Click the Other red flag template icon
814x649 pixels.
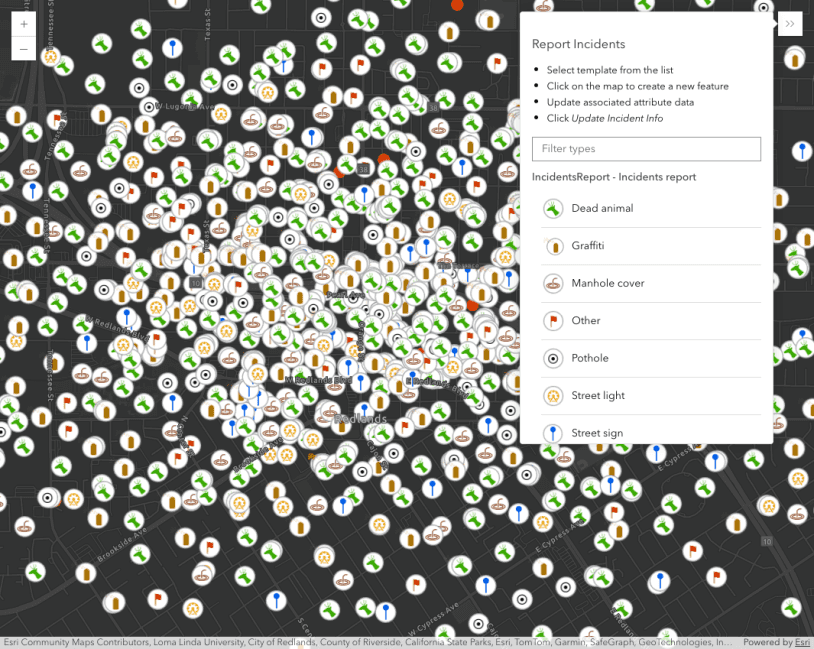point(553,321)
